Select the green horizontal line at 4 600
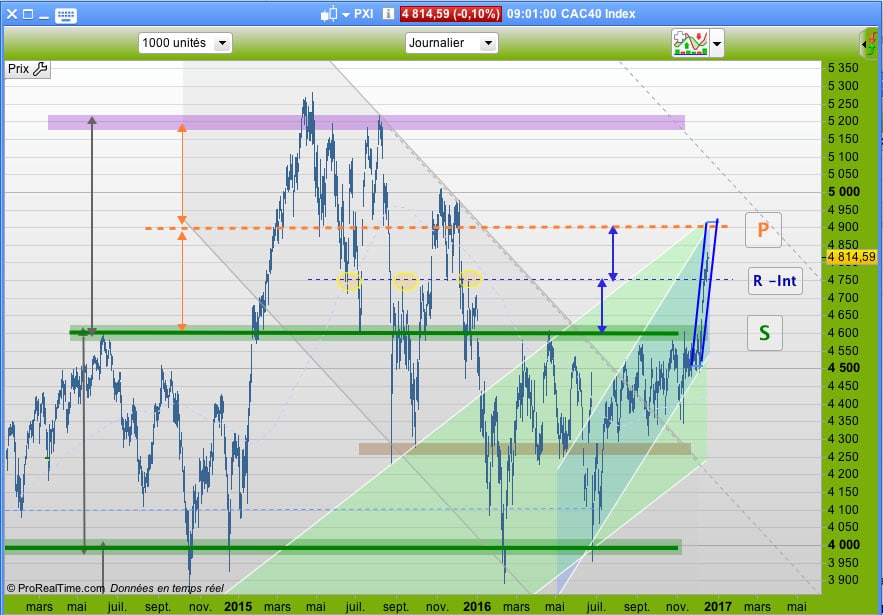Viewport: 883px width, 615px height. [374, 333]
